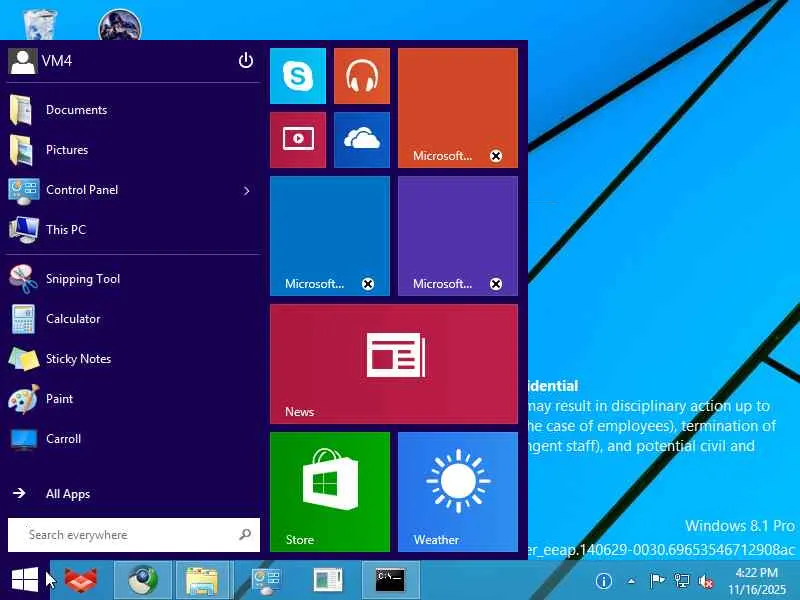Open File Explorer from taskbar

(203, 580)
